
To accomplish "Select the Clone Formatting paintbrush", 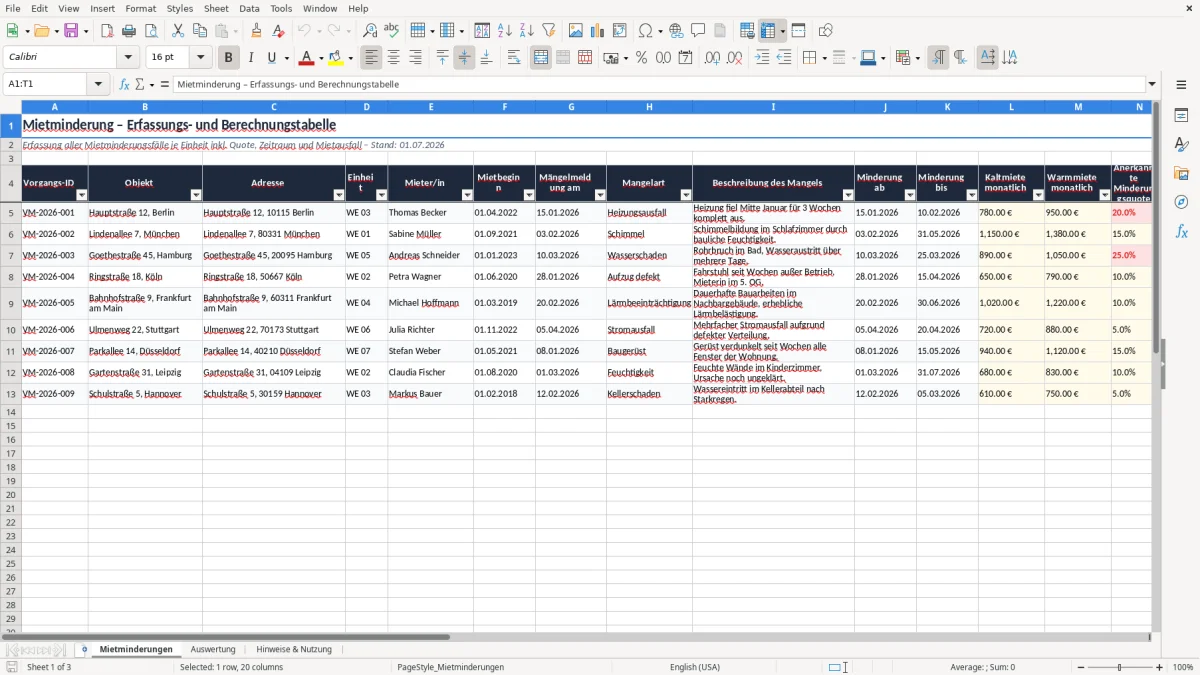I will 257,31.
